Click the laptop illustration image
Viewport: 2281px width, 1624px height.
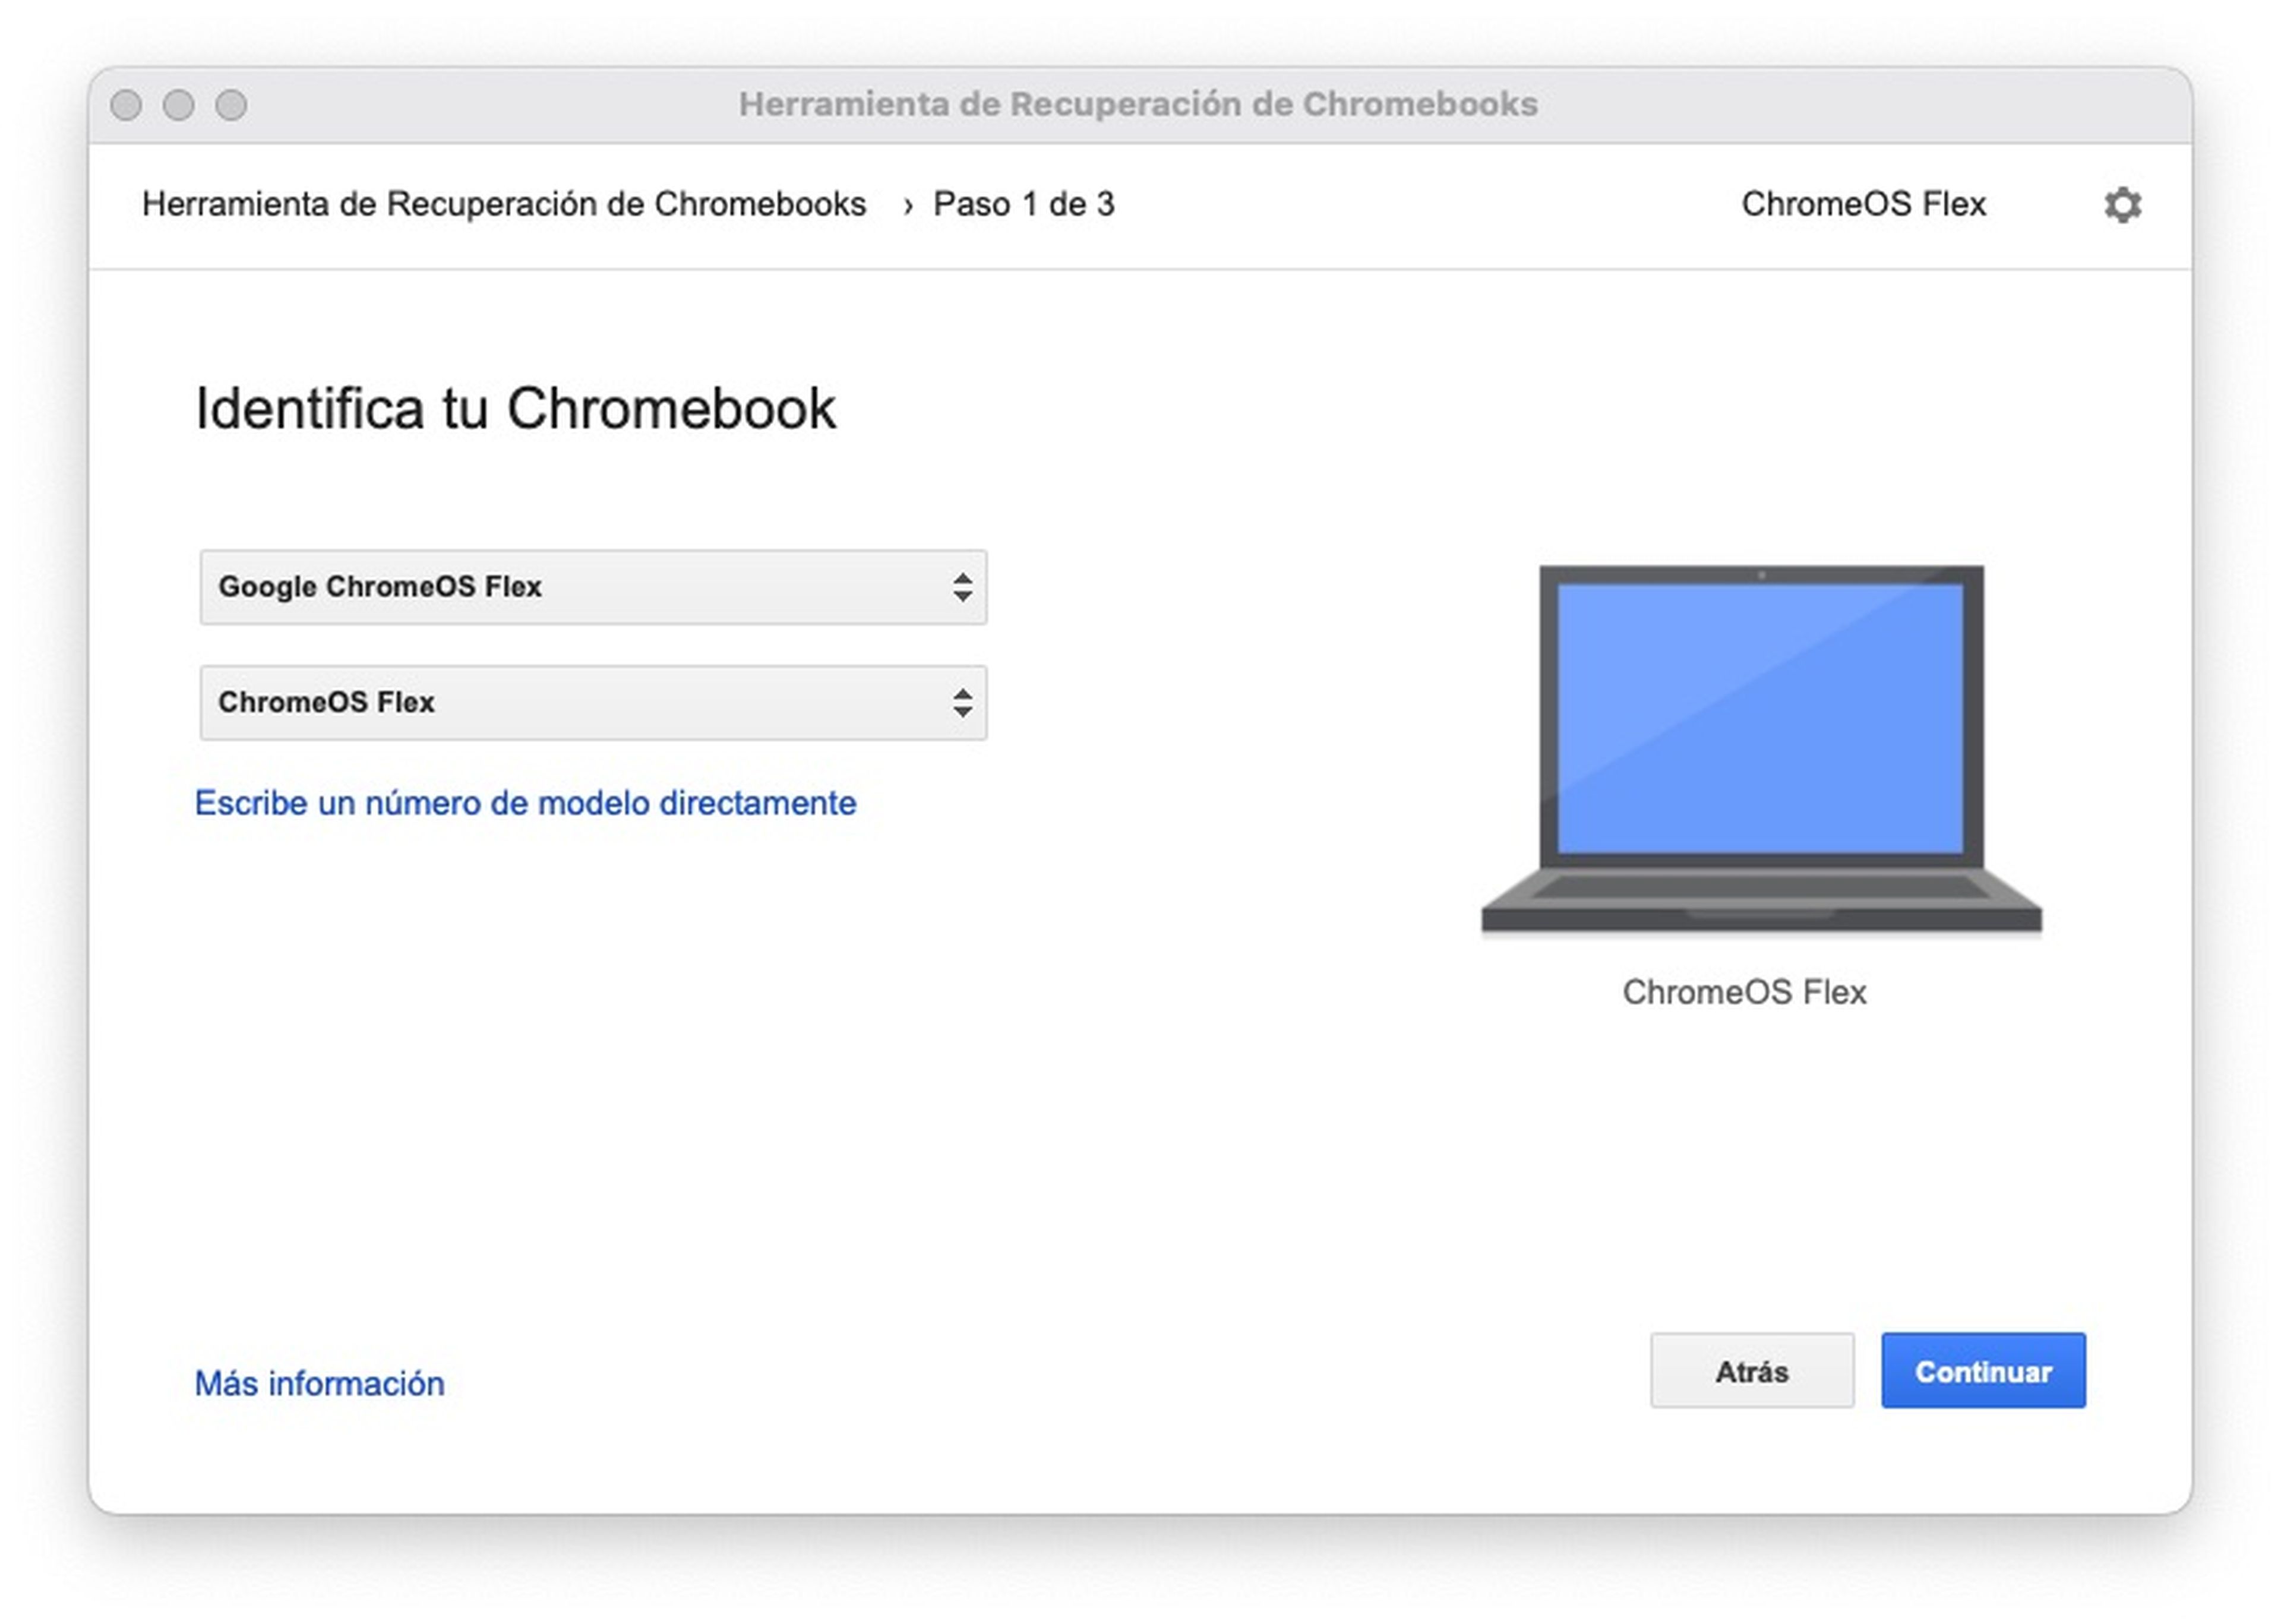click(x=1761, y=750)
